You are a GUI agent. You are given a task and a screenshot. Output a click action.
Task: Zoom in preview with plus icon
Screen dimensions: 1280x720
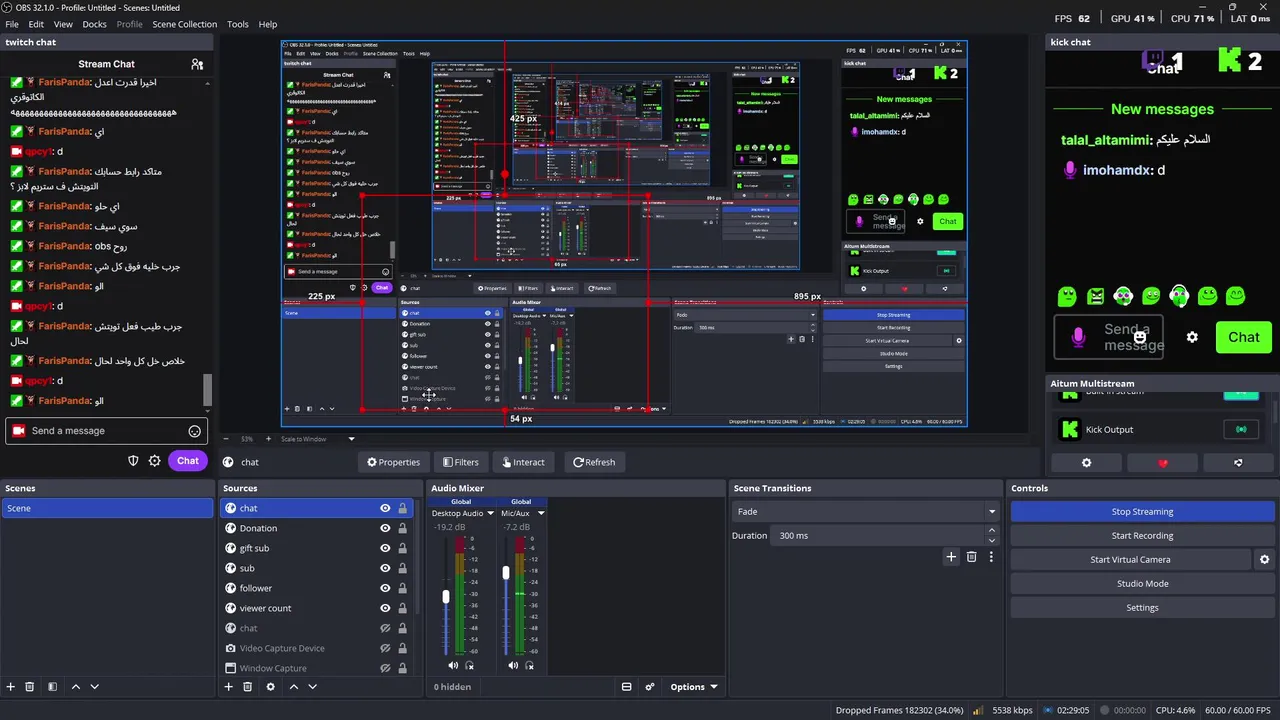pyautogui.click(x=266, y=439)
